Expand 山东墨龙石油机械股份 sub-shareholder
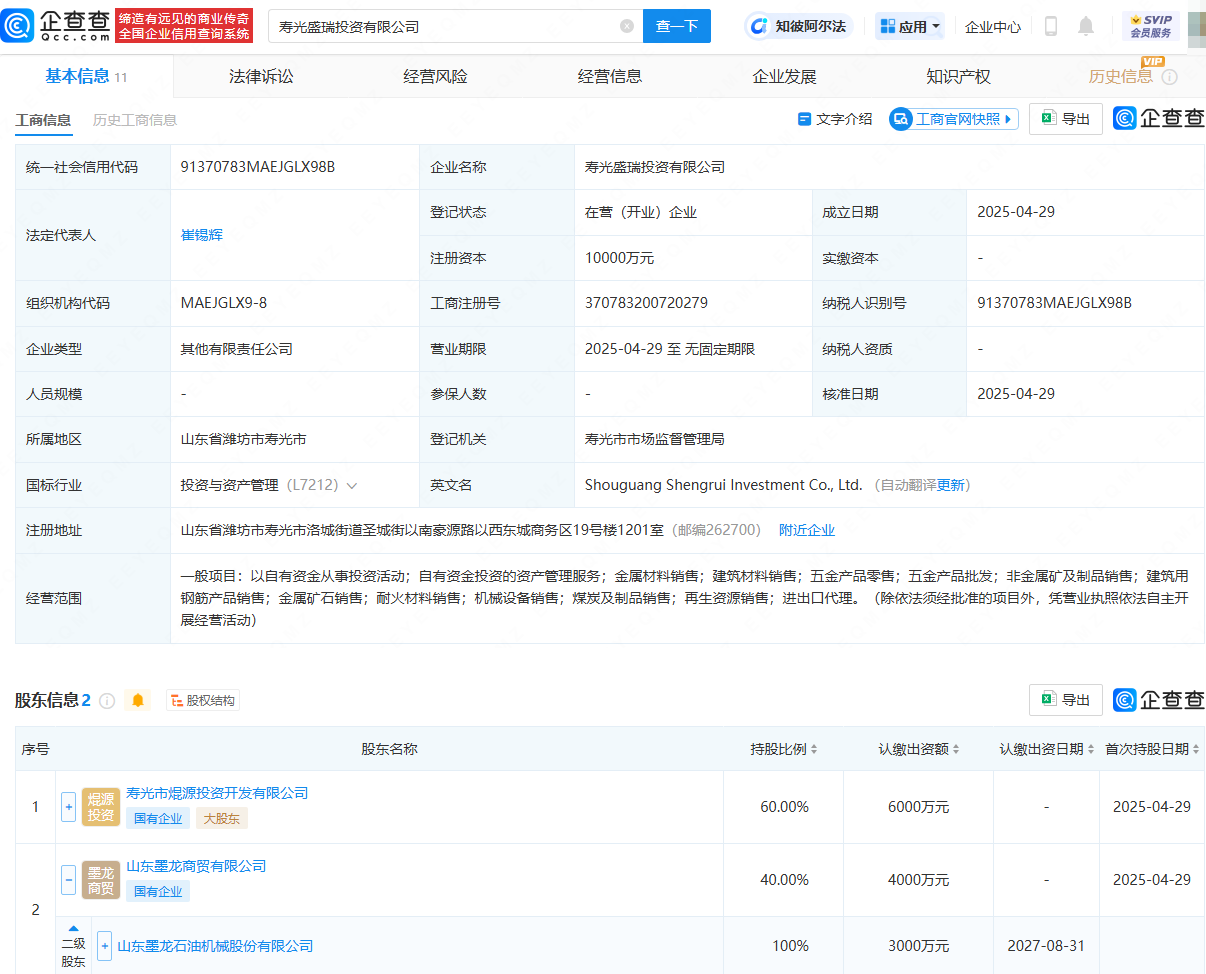 (x=104, y=945)
